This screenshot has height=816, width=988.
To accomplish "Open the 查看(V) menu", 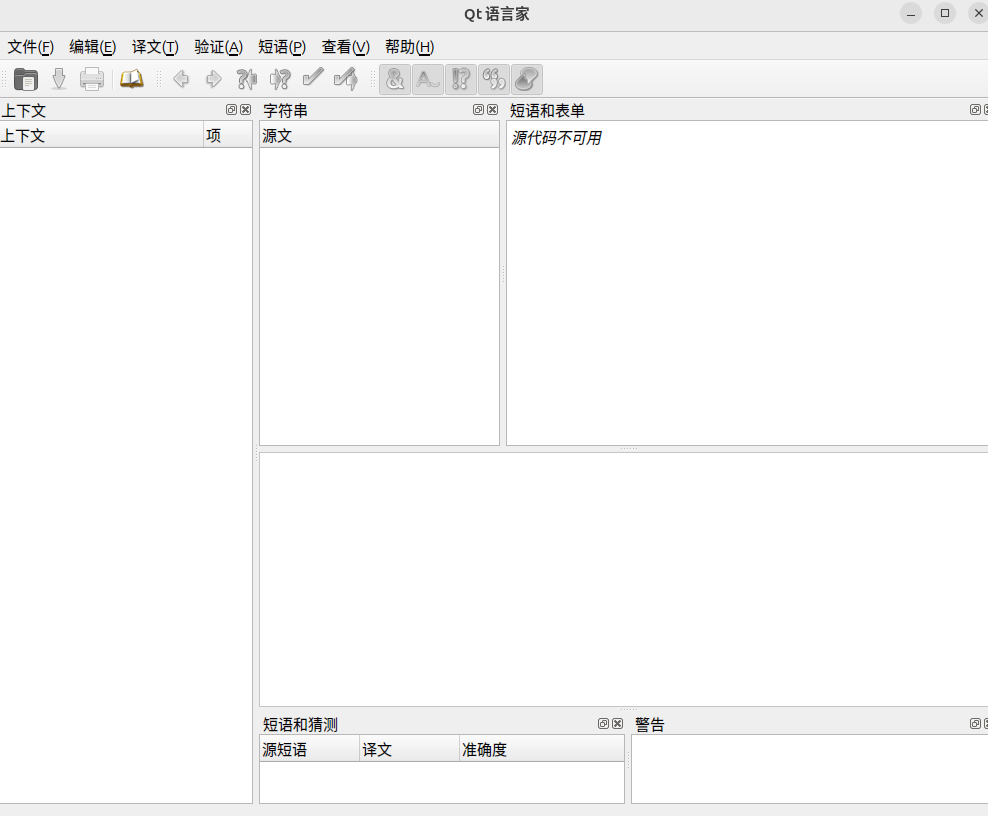I will coord(345,47).
